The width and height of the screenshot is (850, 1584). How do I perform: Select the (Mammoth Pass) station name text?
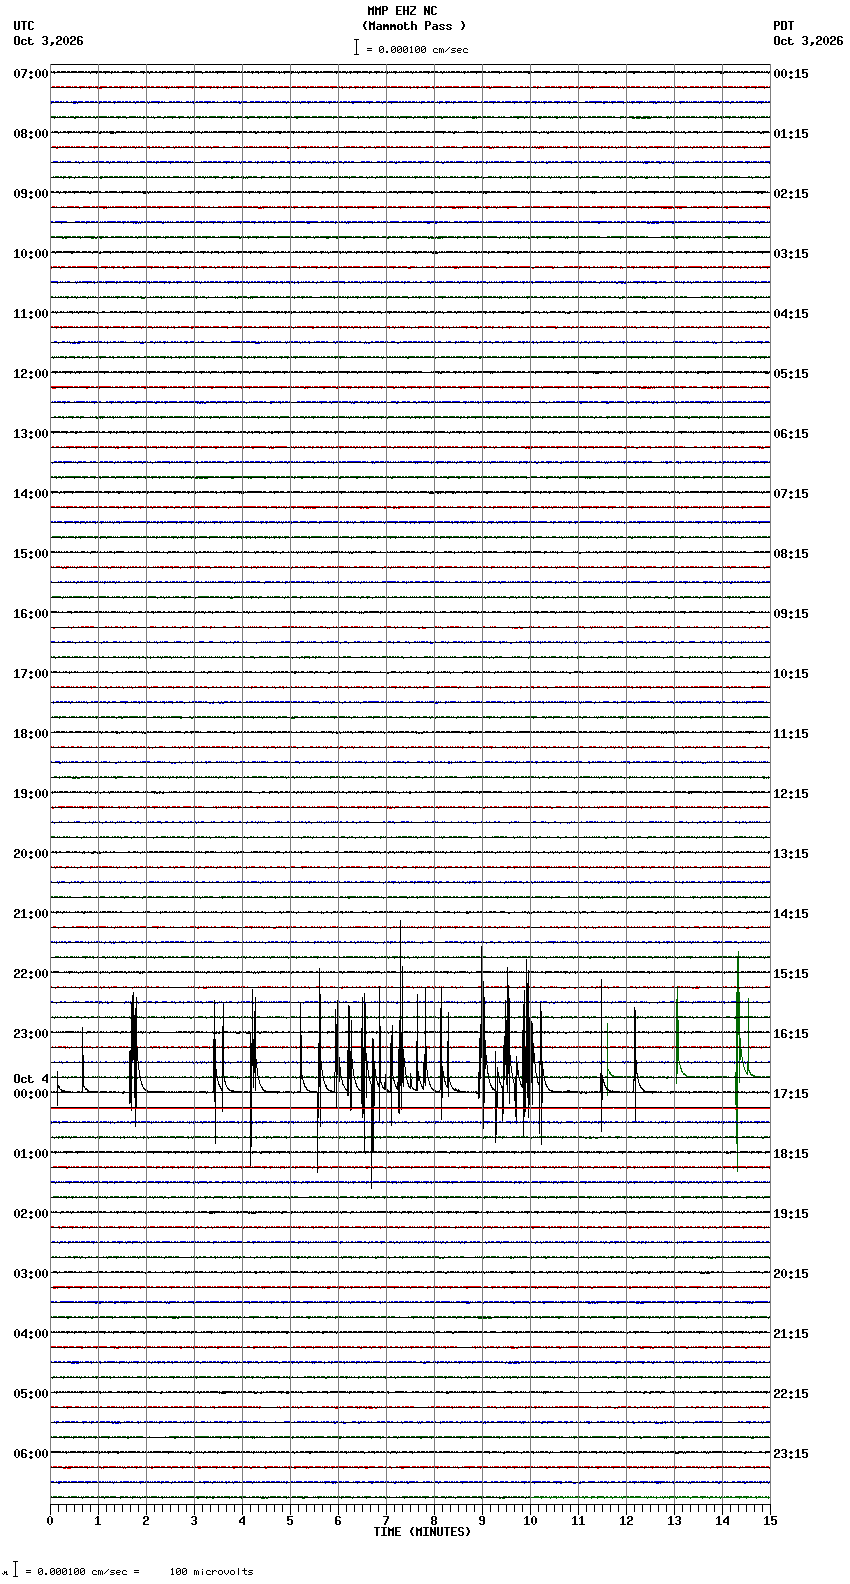(x=414, y=26)
